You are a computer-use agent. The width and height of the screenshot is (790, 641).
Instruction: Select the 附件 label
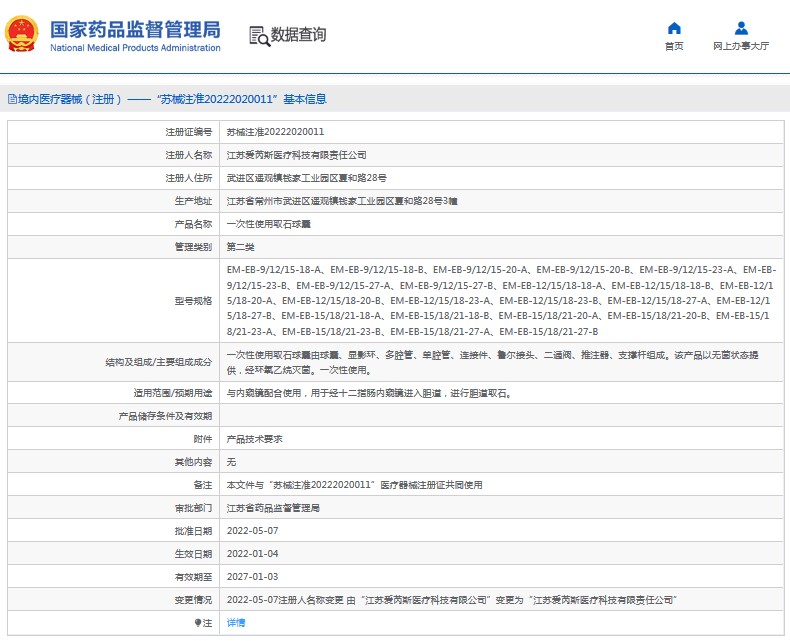[x=203, y=439]
